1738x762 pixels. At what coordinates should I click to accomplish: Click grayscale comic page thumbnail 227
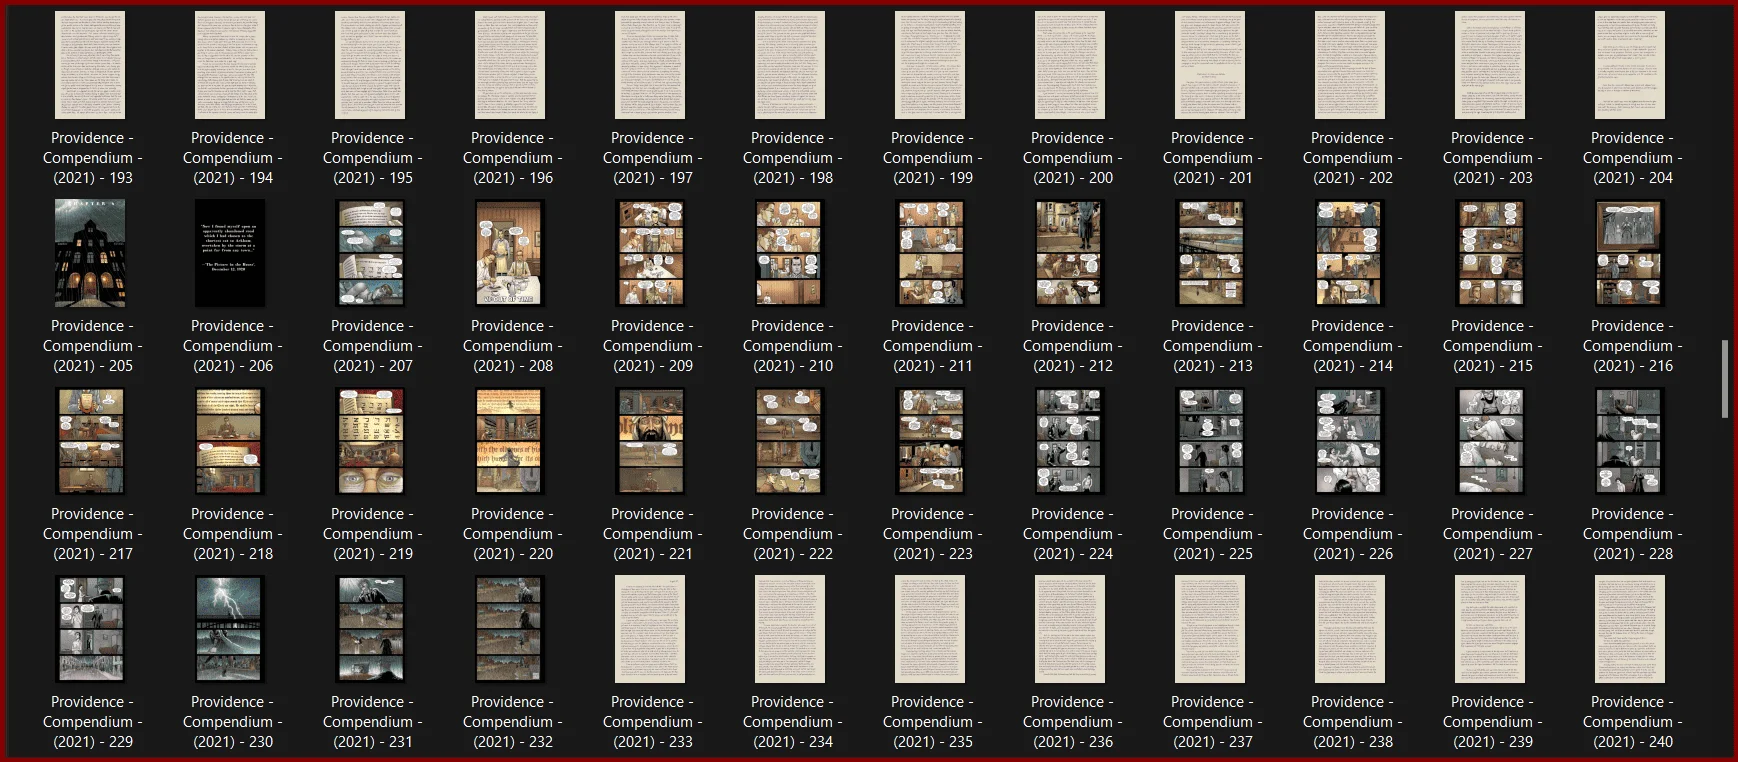coord(1490,441)
